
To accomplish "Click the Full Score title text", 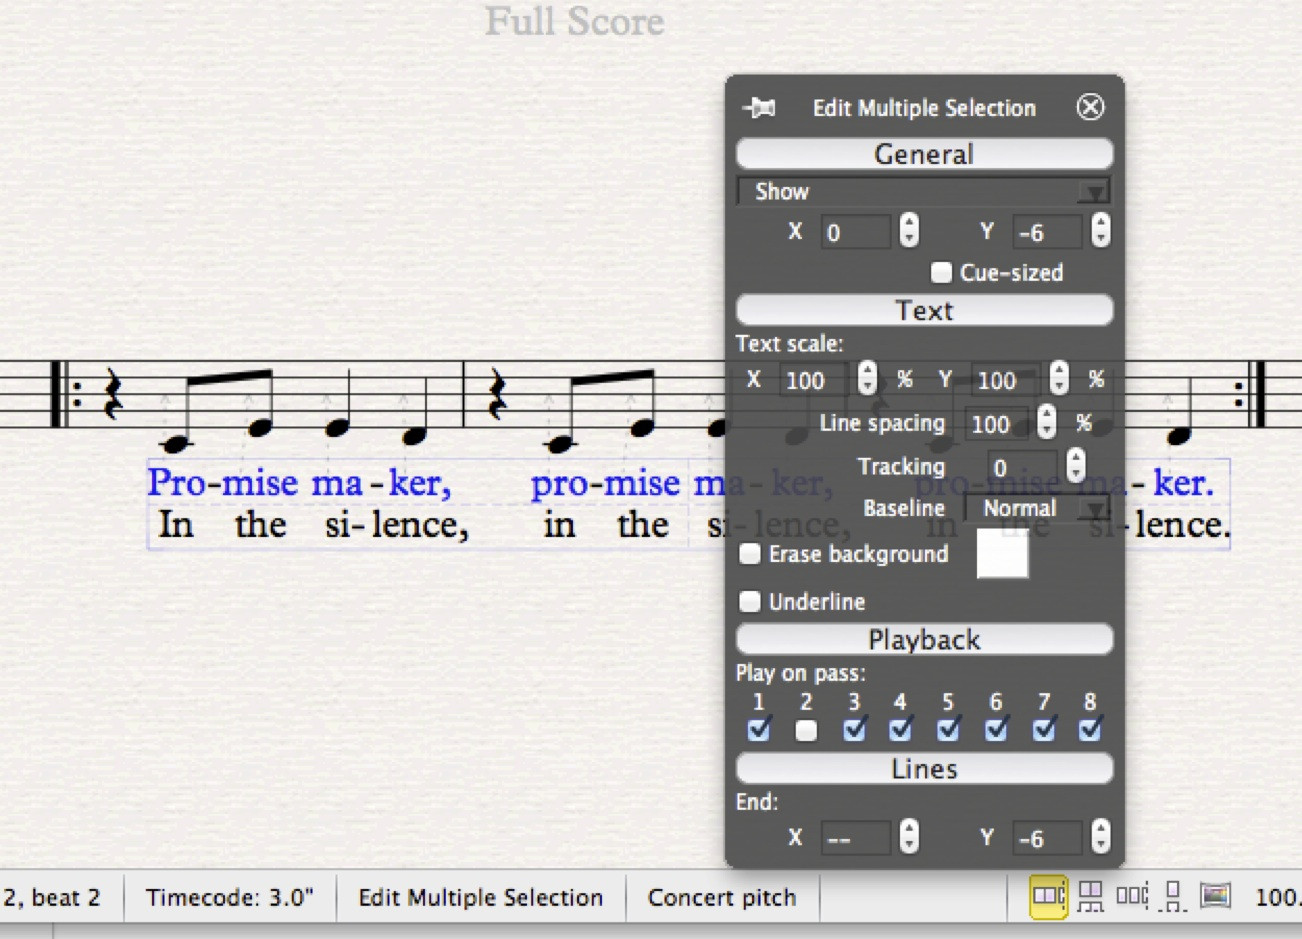I will point(575,21).
